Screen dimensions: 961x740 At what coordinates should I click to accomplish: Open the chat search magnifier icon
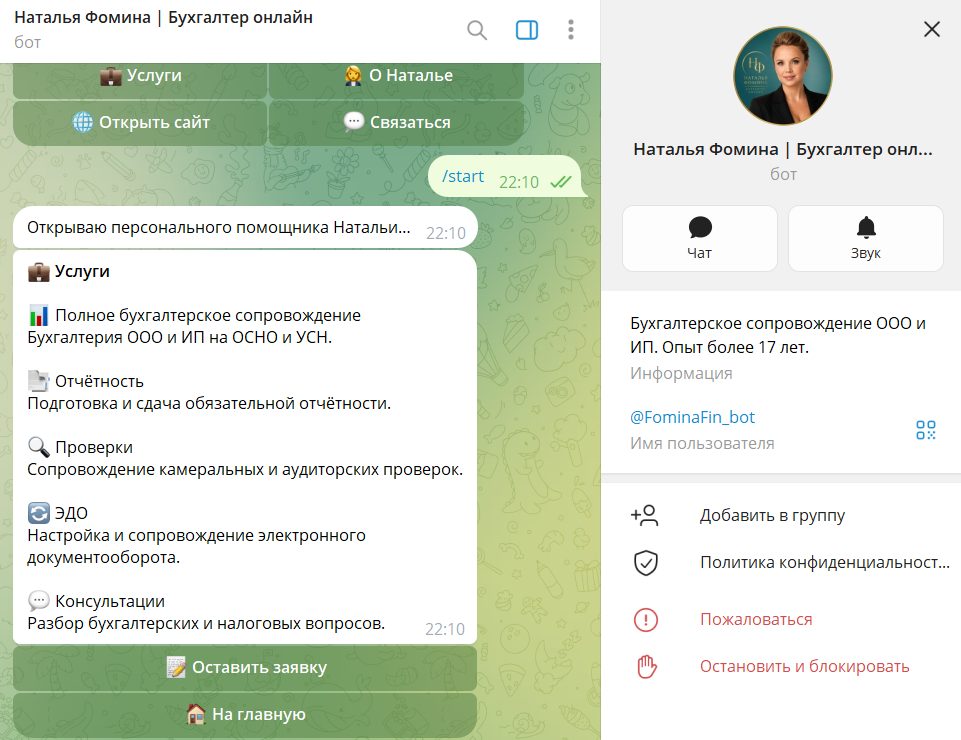(x=476, y=29)
